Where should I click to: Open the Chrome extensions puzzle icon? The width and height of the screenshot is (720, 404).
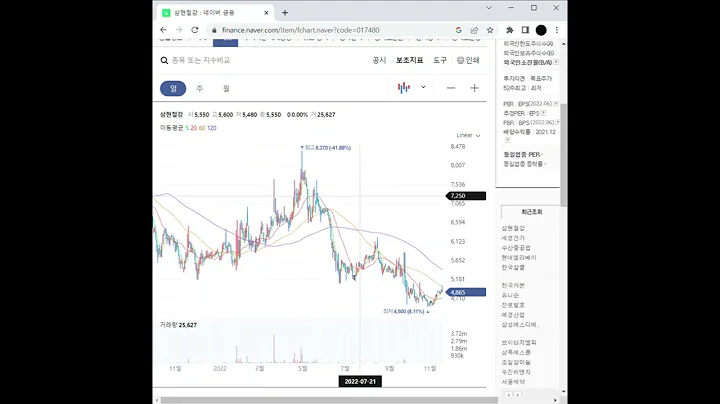pyautogui.click(x=510, y=30)
